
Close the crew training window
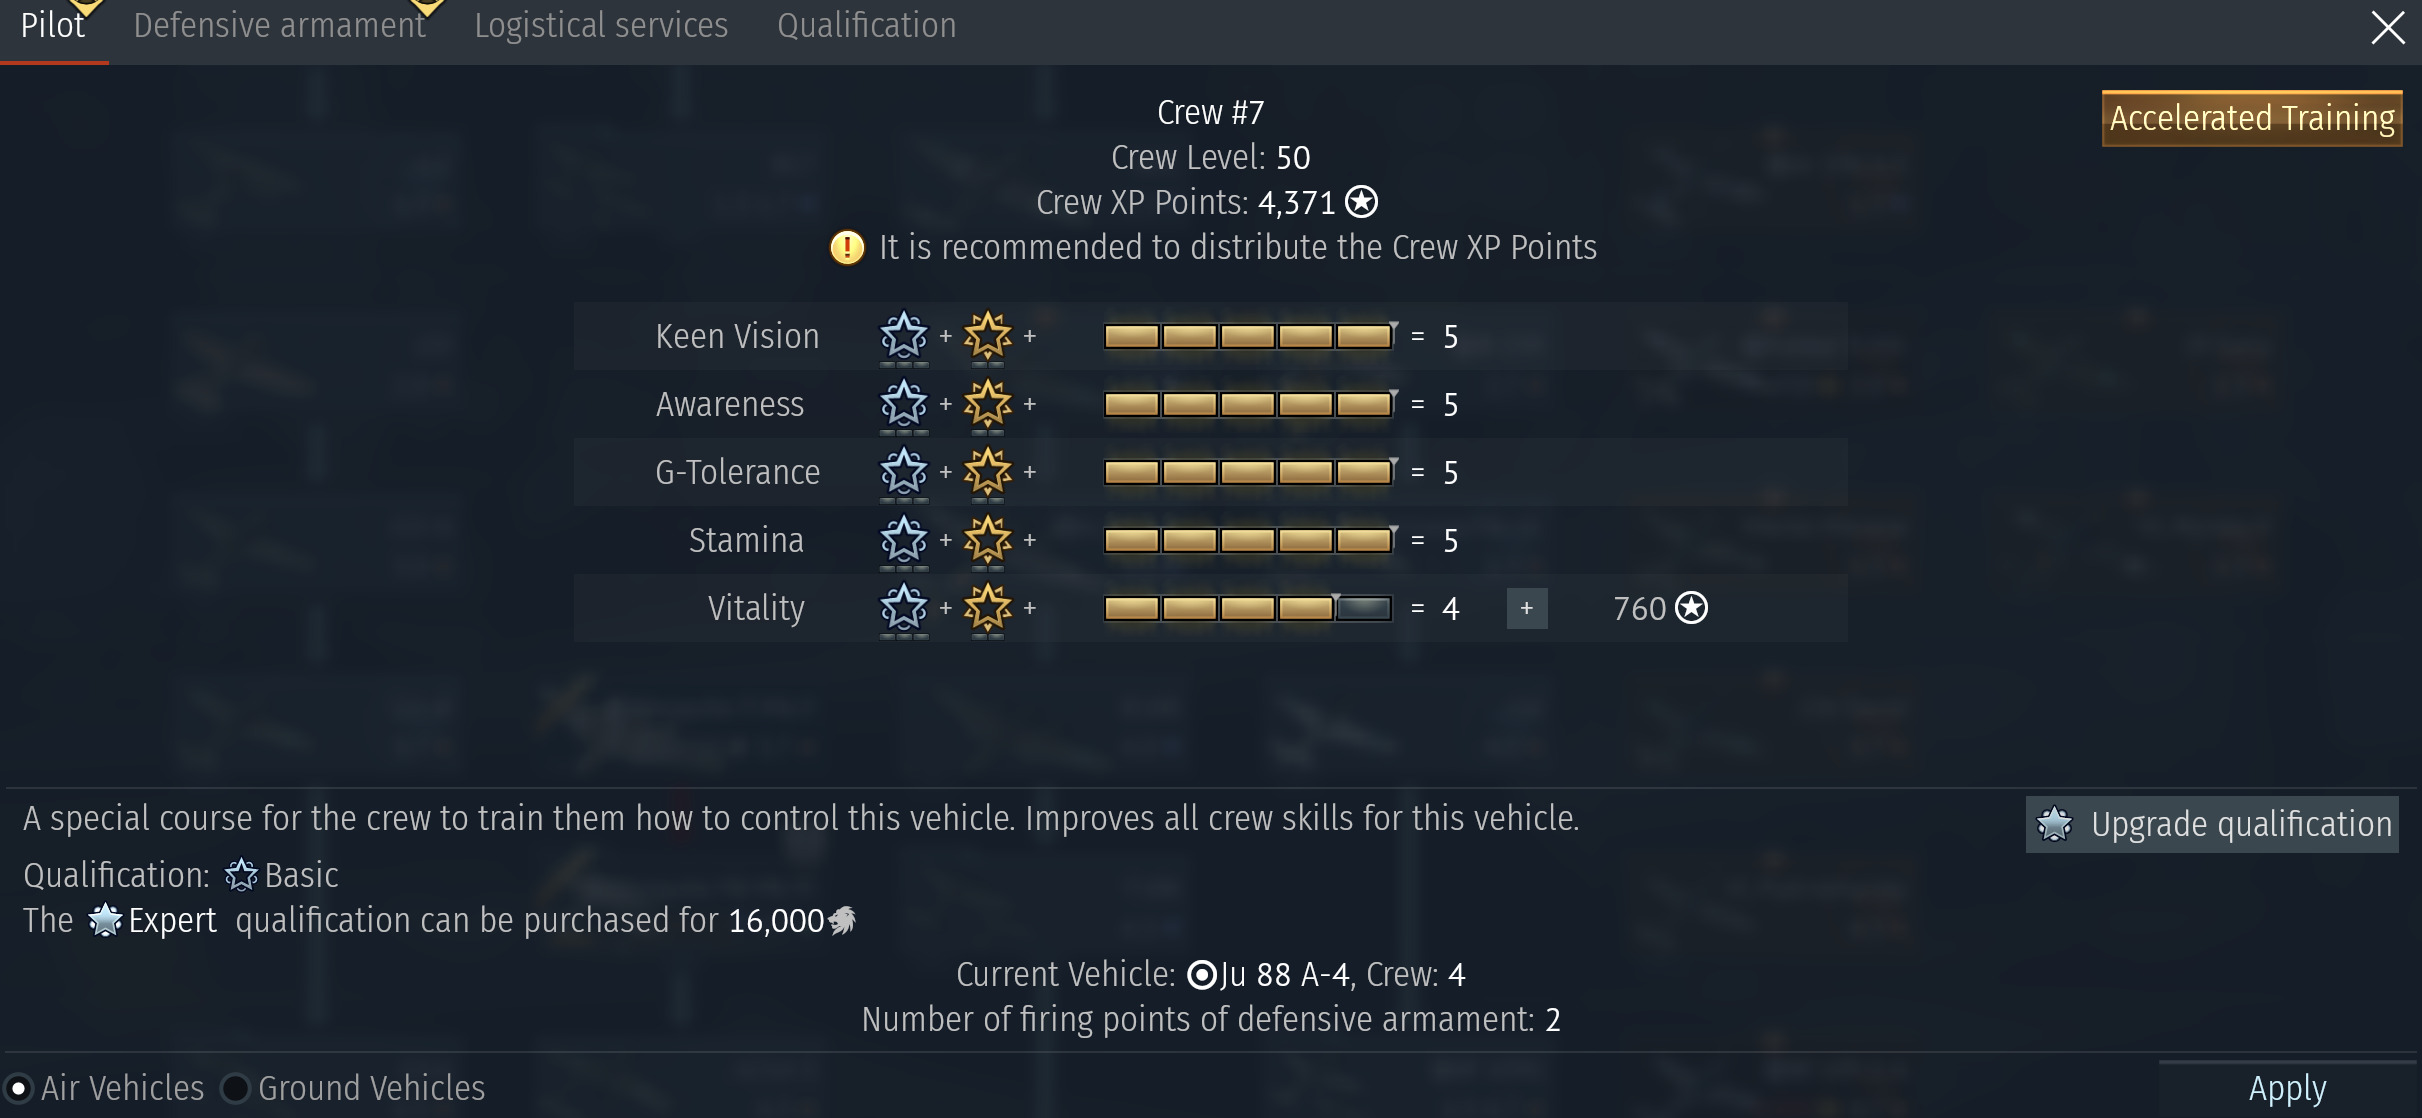(x=2387, y=28)
